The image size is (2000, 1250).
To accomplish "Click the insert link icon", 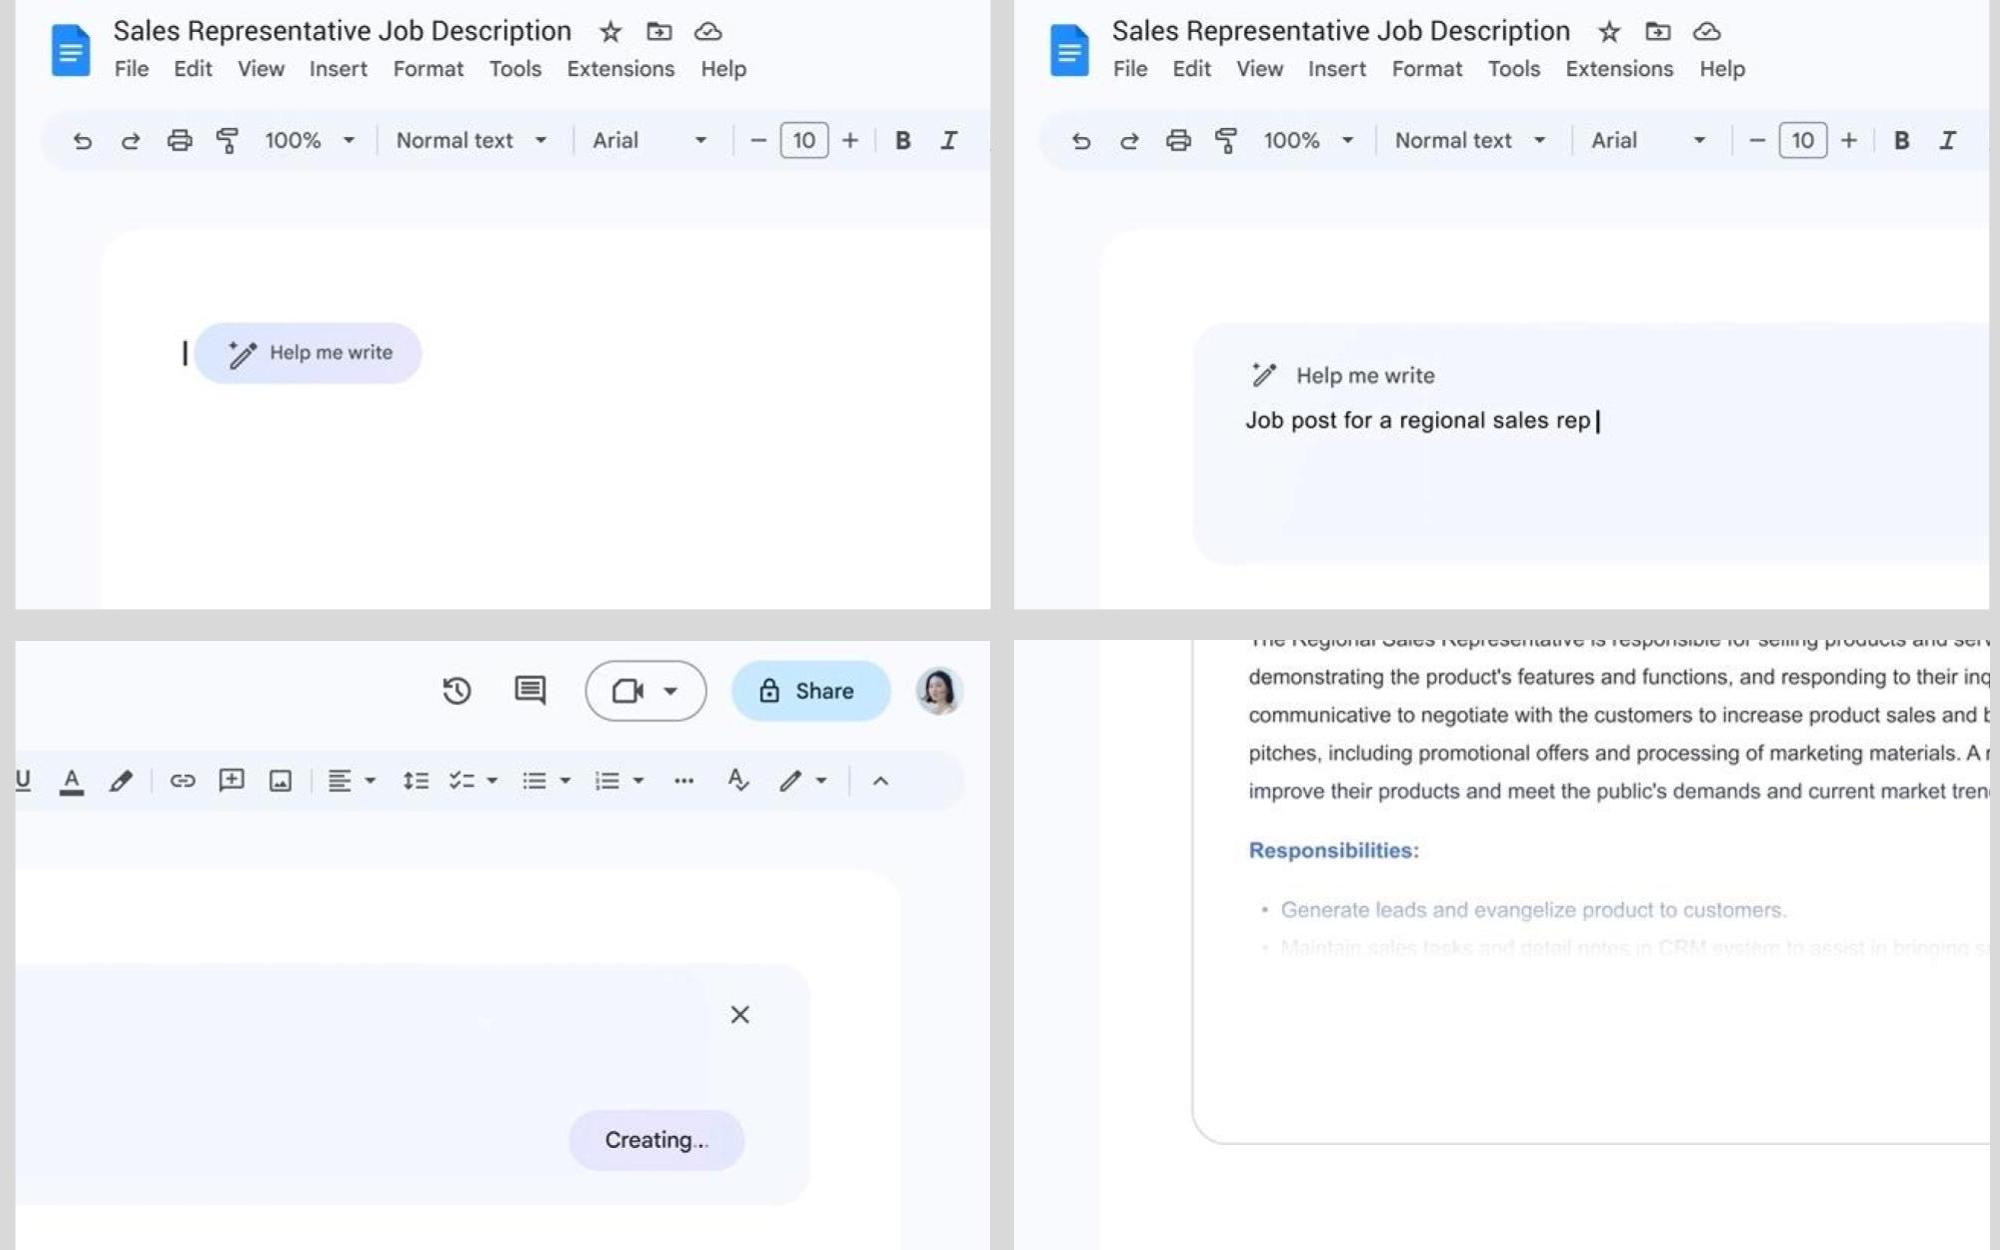I will click(182, 781).
